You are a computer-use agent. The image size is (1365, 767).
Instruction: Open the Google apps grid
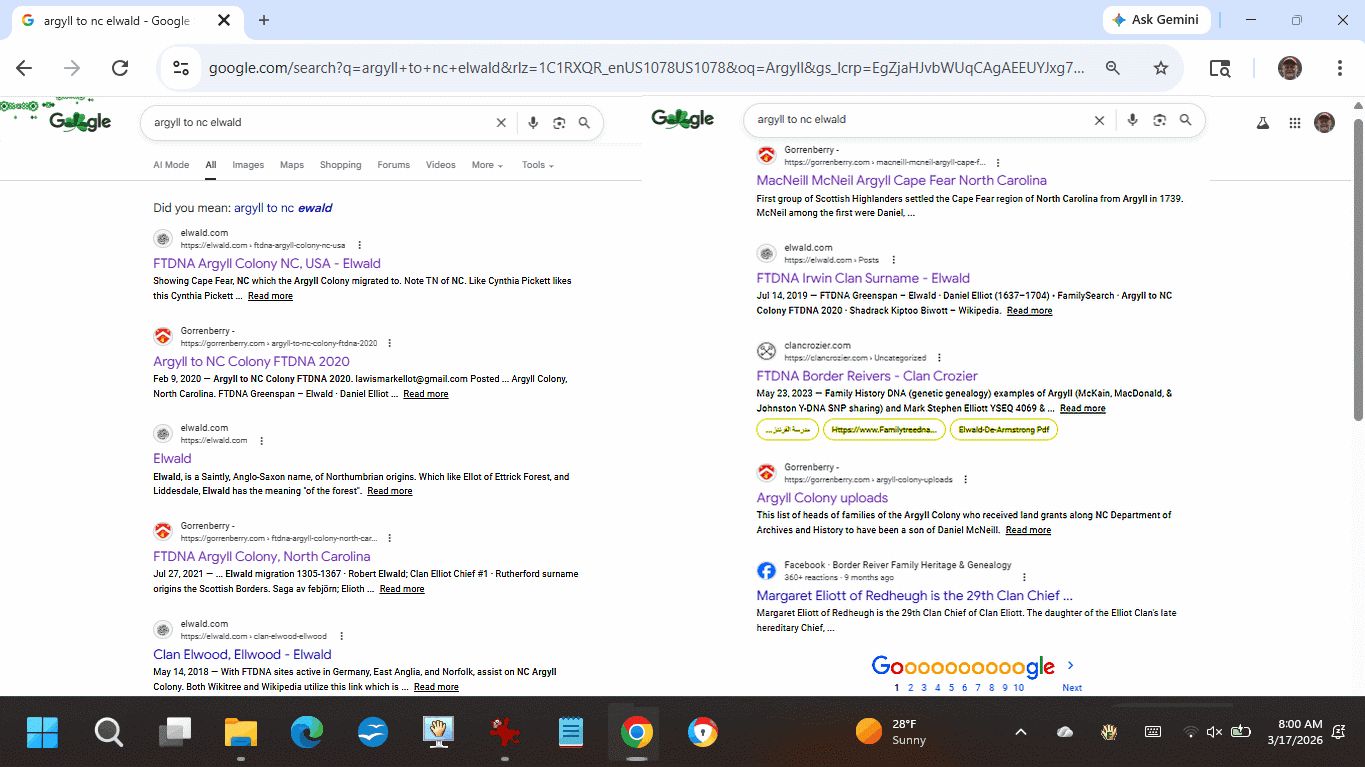pyautogui.click(x=1295, y=123)
